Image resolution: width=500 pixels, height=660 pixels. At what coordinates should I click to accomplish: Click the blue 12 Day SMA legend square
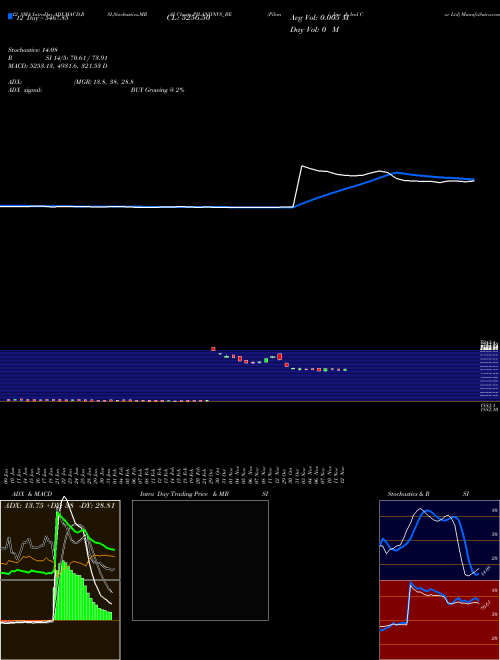pos(11,16)
